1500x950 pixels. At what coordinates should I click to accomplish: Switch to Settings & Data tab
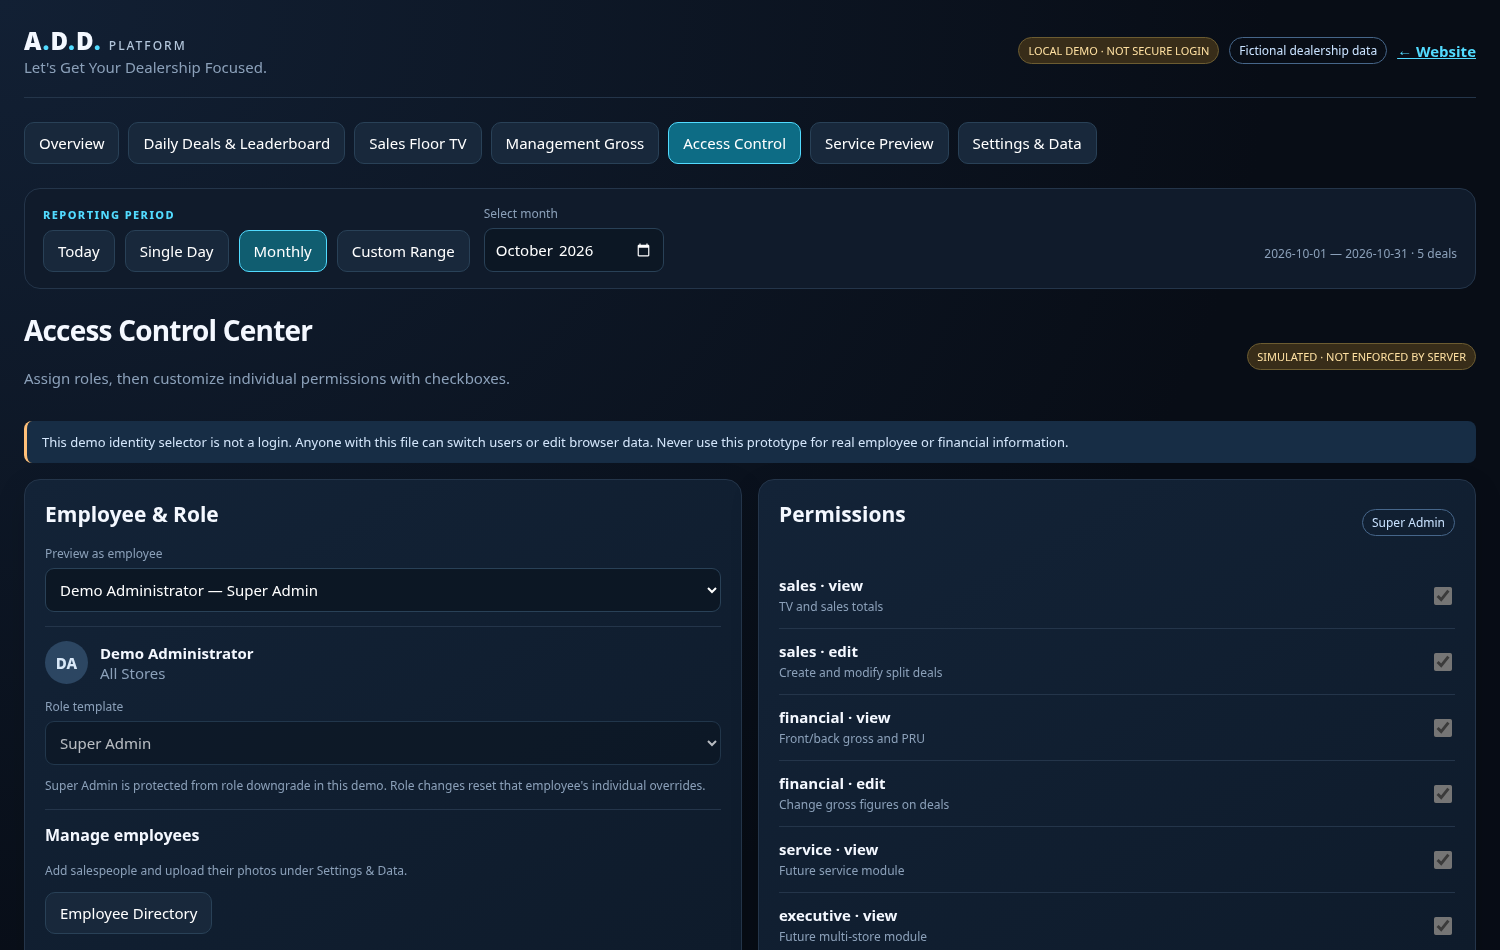tap(1027, 143)
